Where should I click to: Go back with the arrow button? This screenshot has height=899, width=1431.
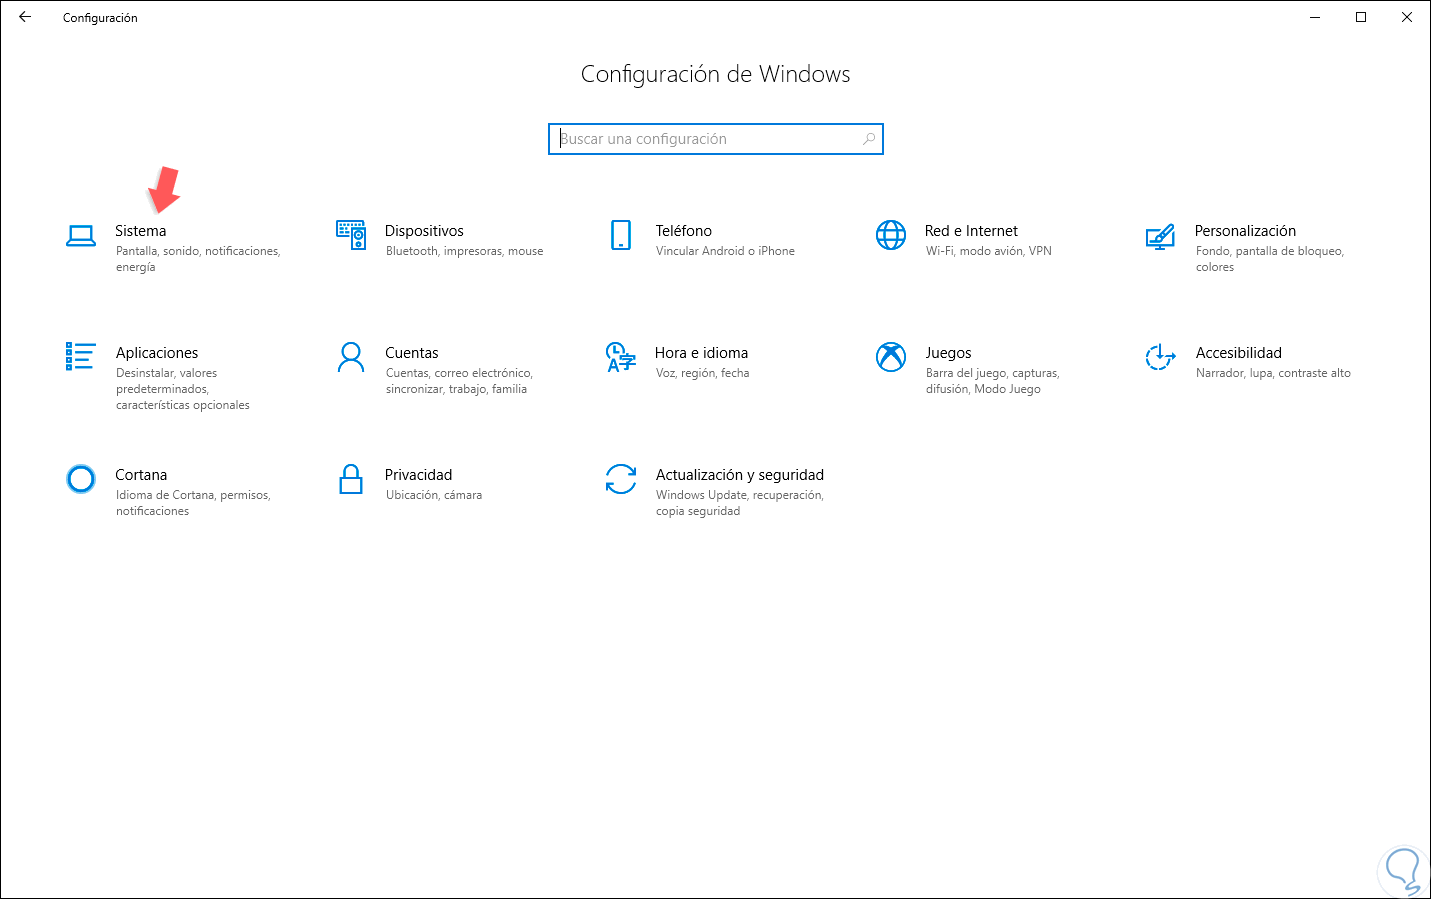[x=25, y=17]
